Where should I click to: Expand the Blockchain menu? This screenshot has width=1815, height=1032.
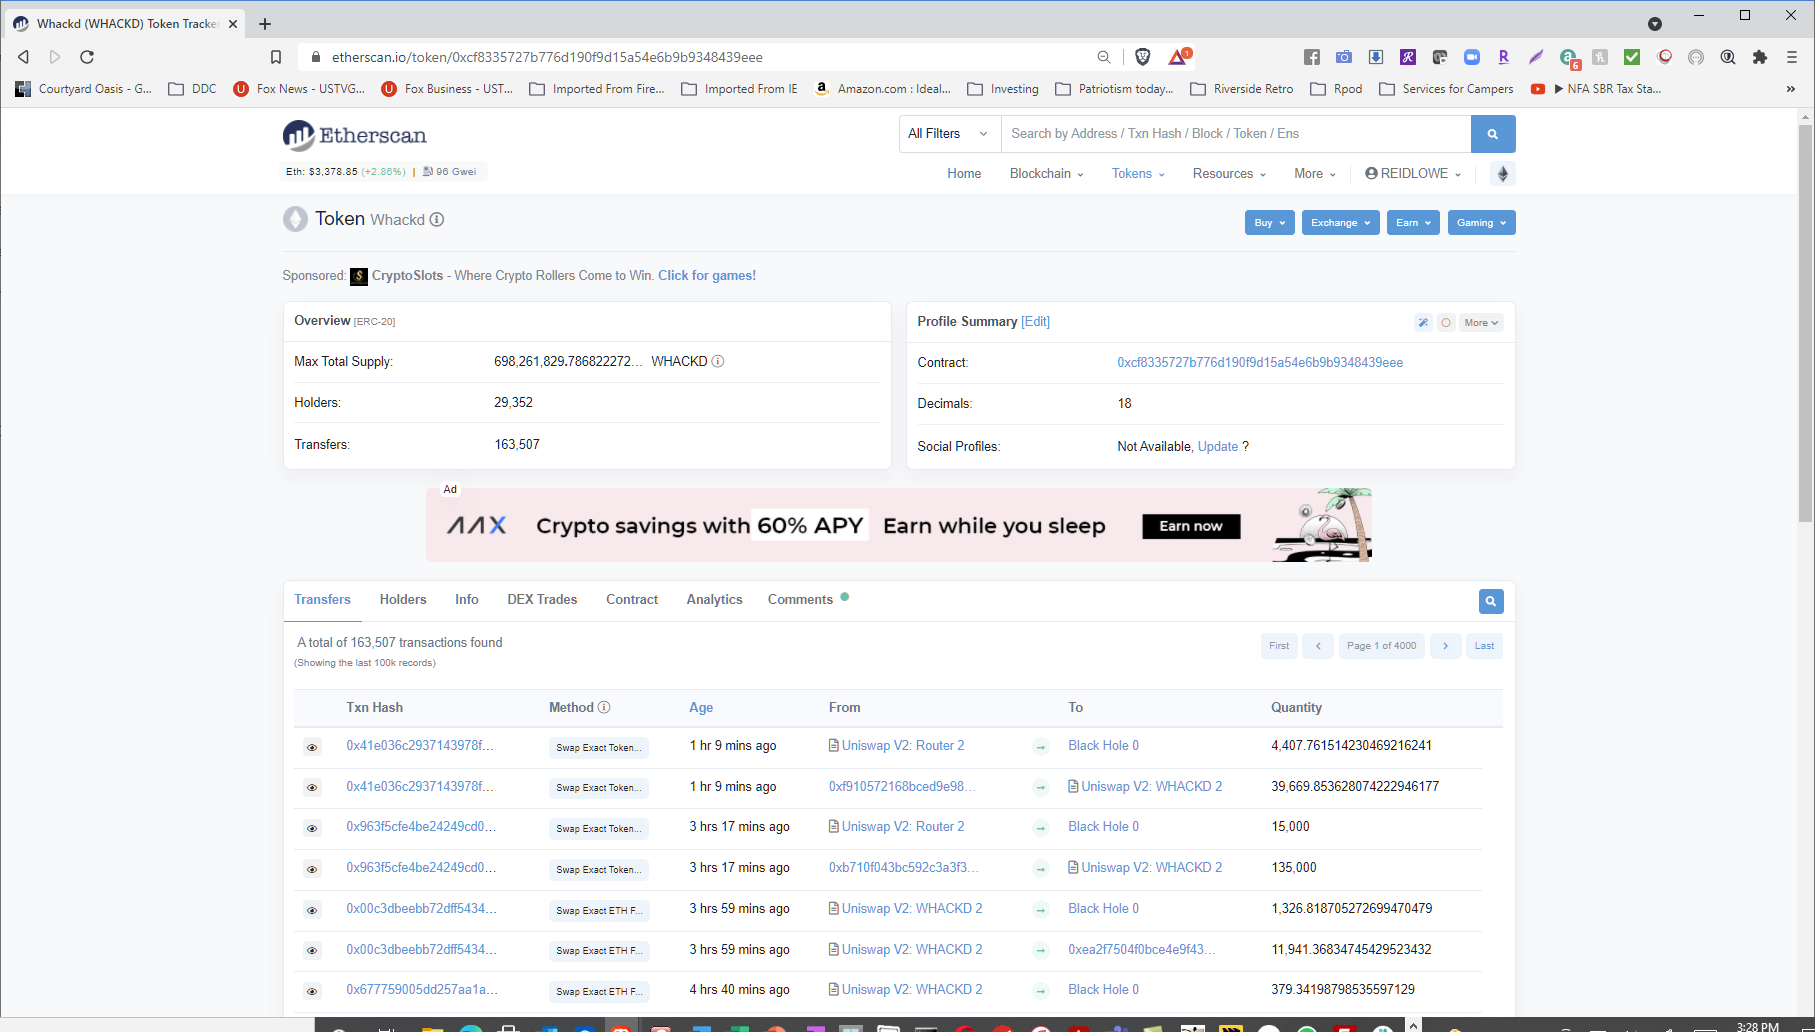(1046, 174)
